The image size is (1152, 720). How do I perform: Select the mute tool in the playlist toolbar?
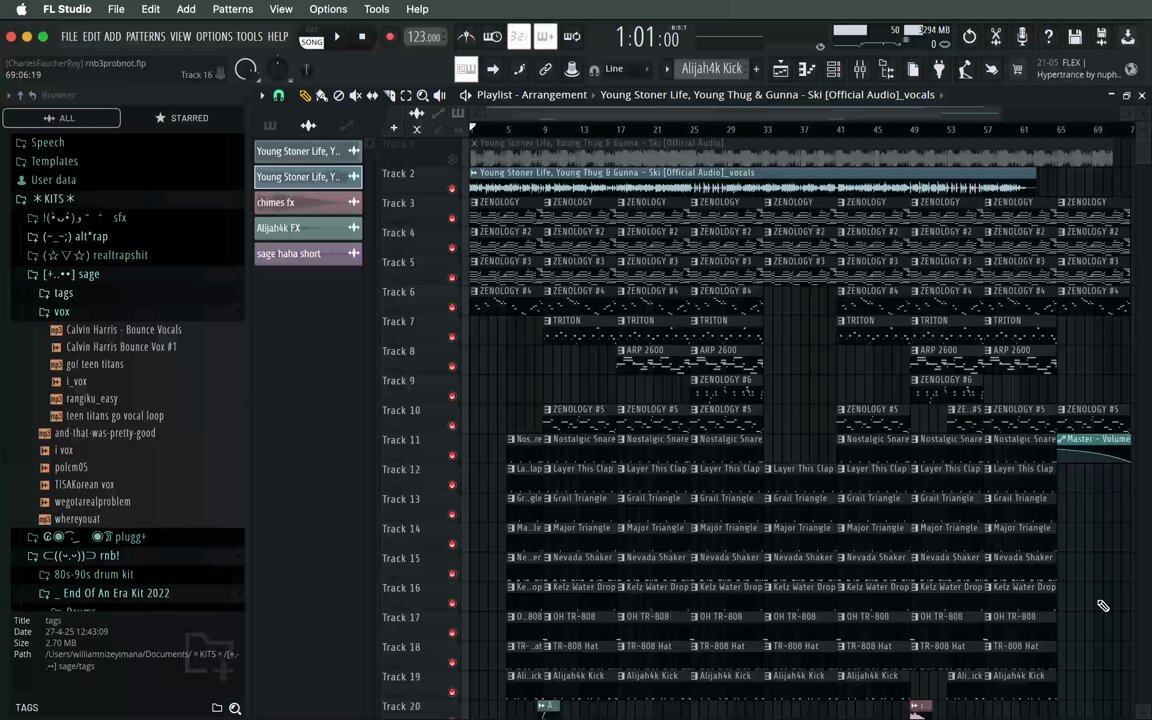pyautogui.click(x=356, y=96)
